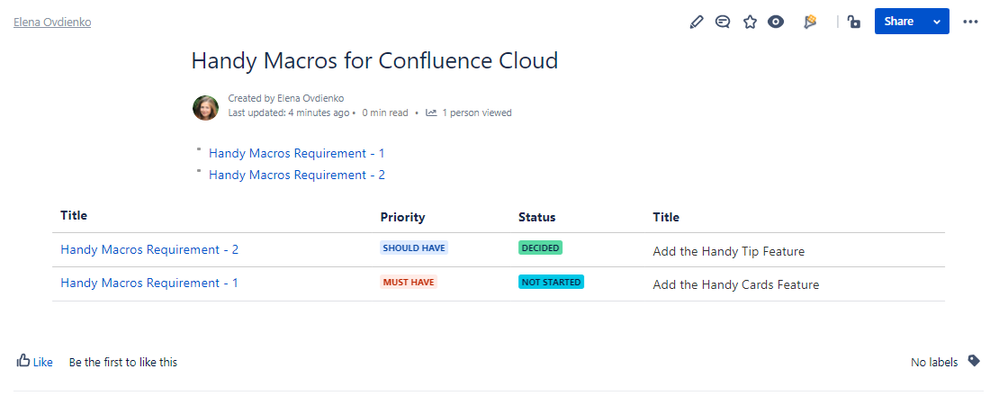This screenshot has width=999, height=396.
Task: Click the 'Created by Elena Ovdienko' byline
Action: coord(286,99)
